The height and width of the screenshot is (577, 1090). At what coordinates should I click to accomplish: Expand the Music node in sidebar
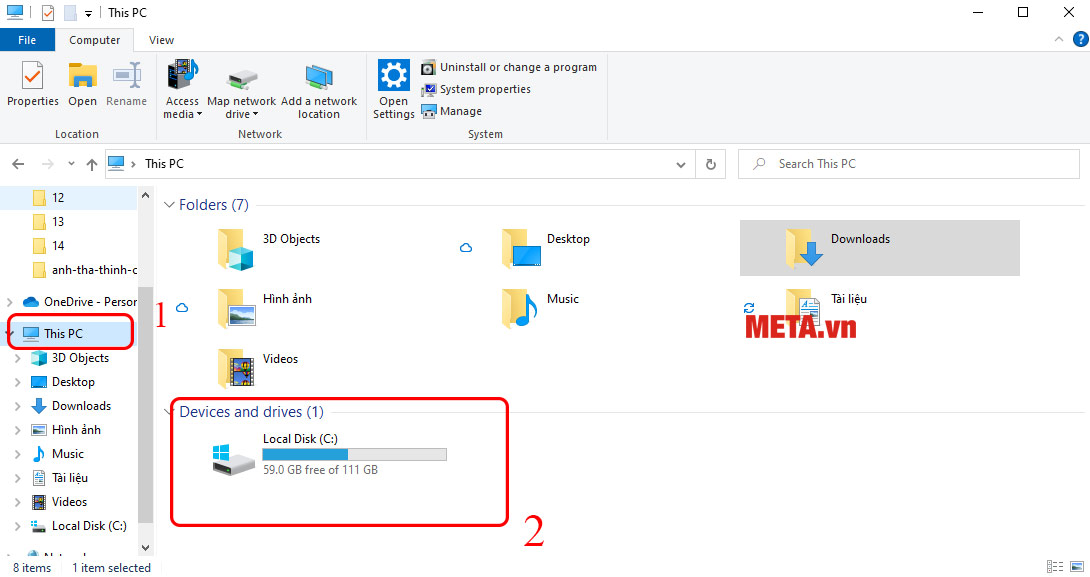(x=17, y=454)
